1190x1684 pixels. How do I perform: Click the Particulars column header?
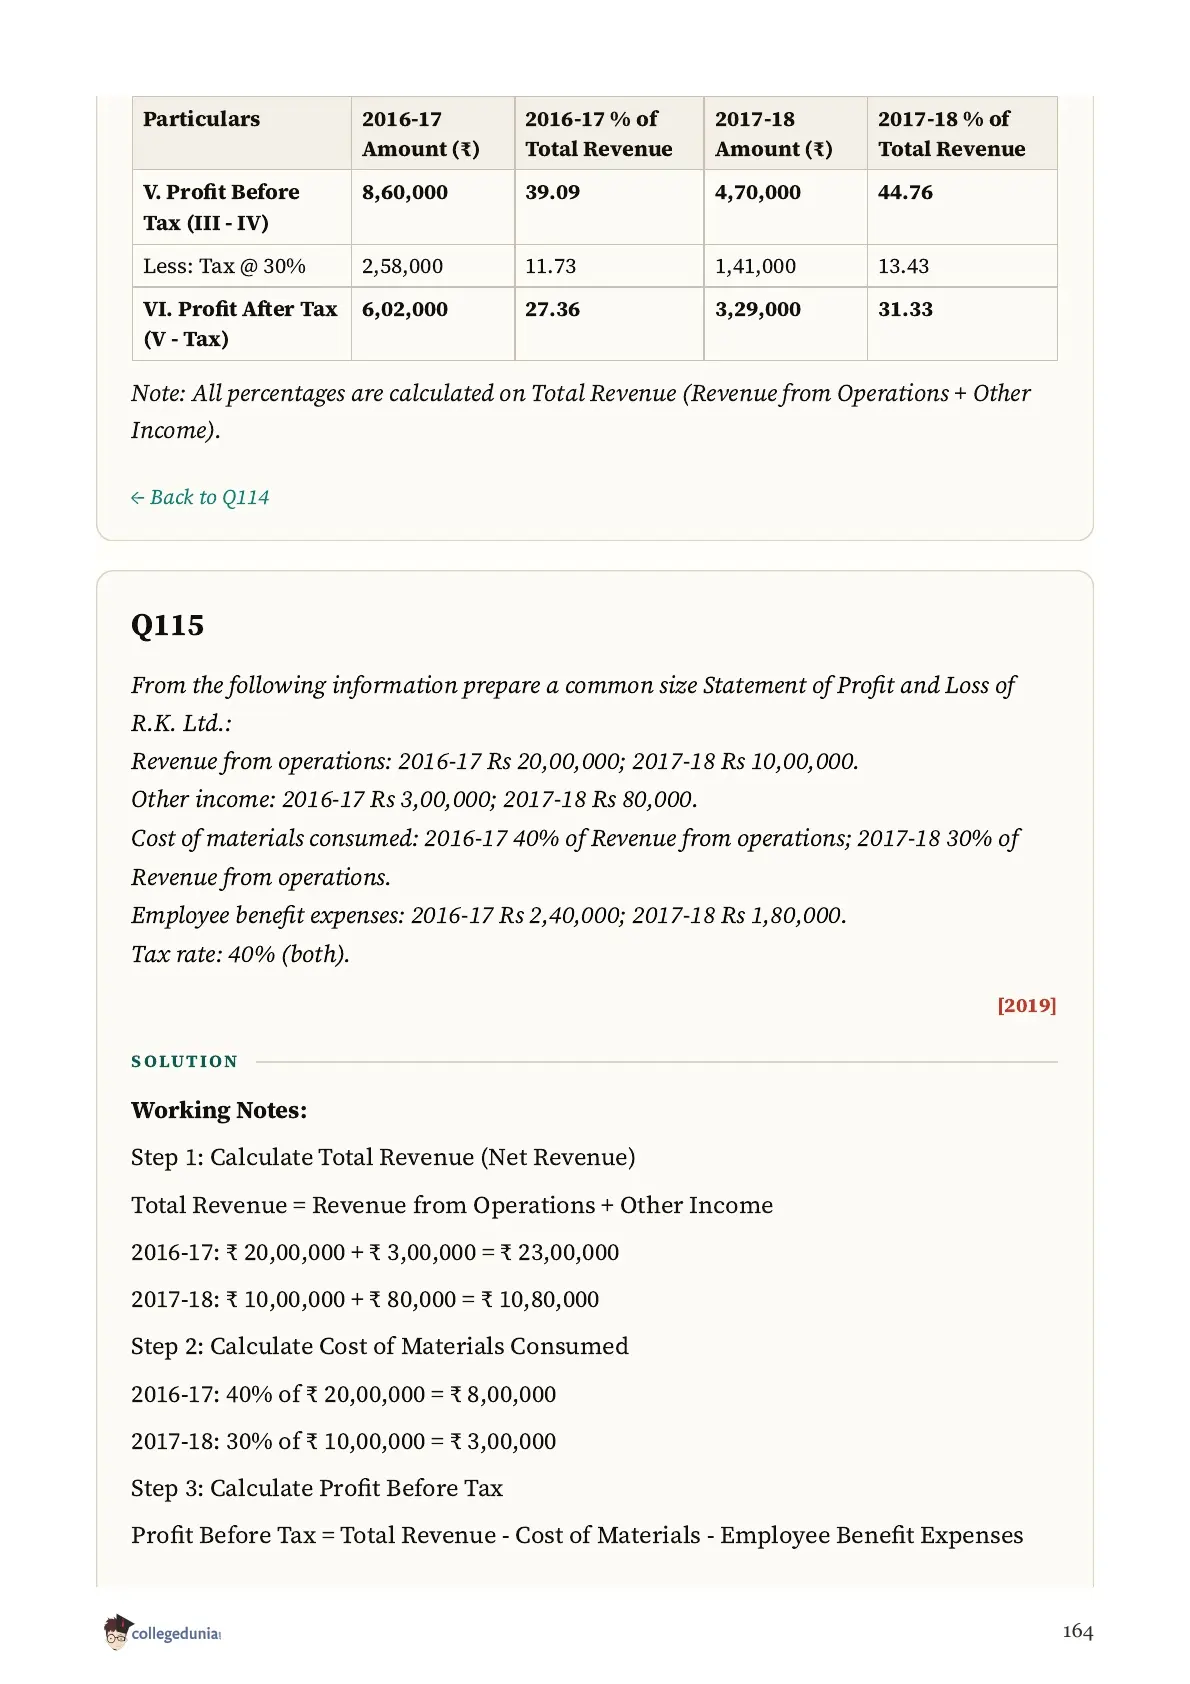pos(201,119)
